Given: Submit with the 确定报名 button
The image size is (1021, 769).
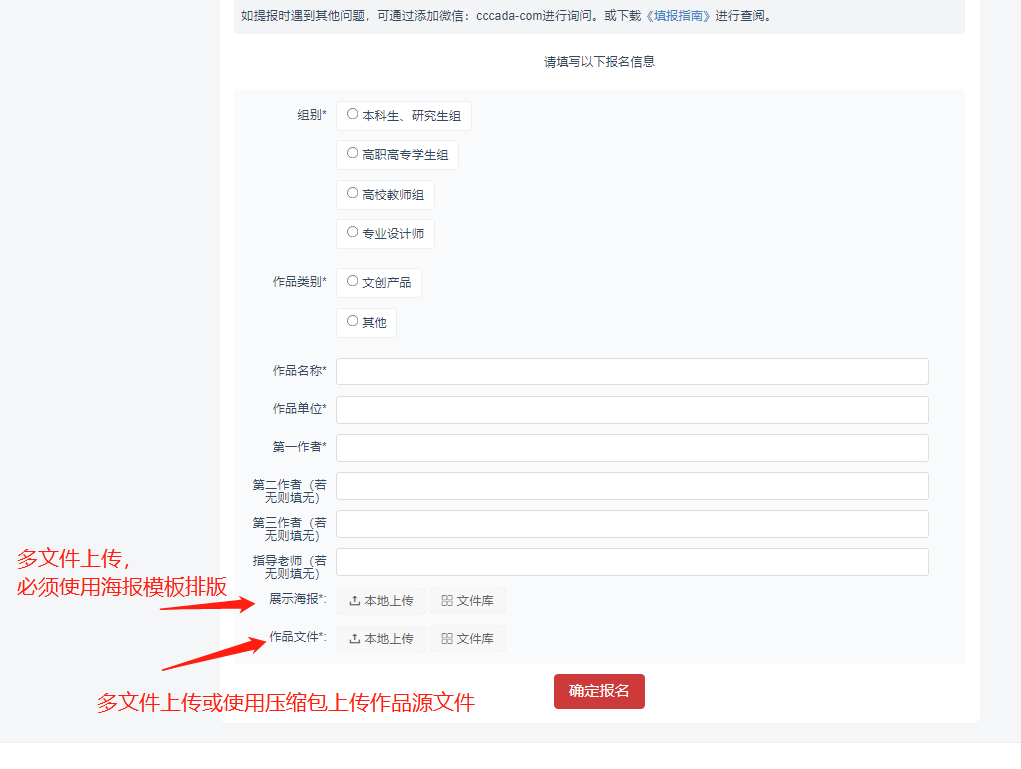Looking at the screenshot, I should 599,691.
